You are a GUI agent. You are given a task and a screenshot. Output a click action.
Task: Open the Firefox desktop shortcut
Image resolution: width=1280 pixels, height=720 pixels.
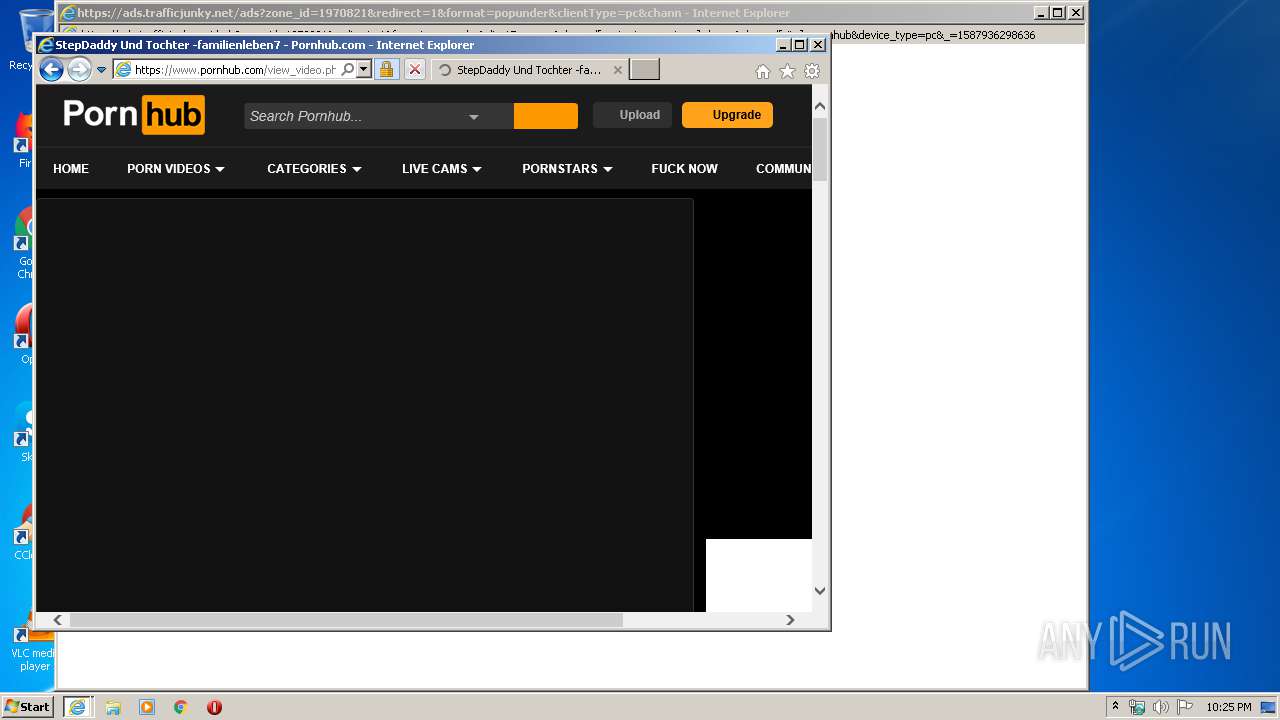tap(24, 140)
